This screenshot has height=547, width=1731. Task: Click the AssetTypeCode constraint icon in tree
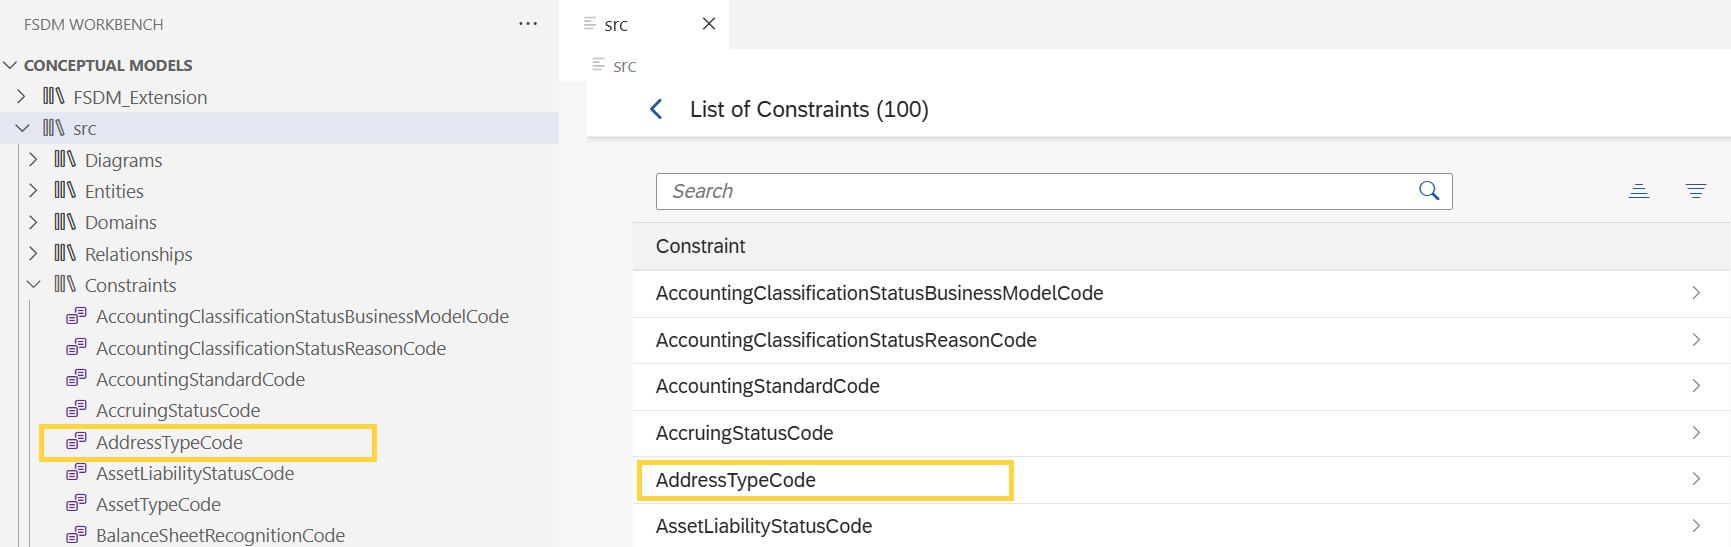coord(76,504)
